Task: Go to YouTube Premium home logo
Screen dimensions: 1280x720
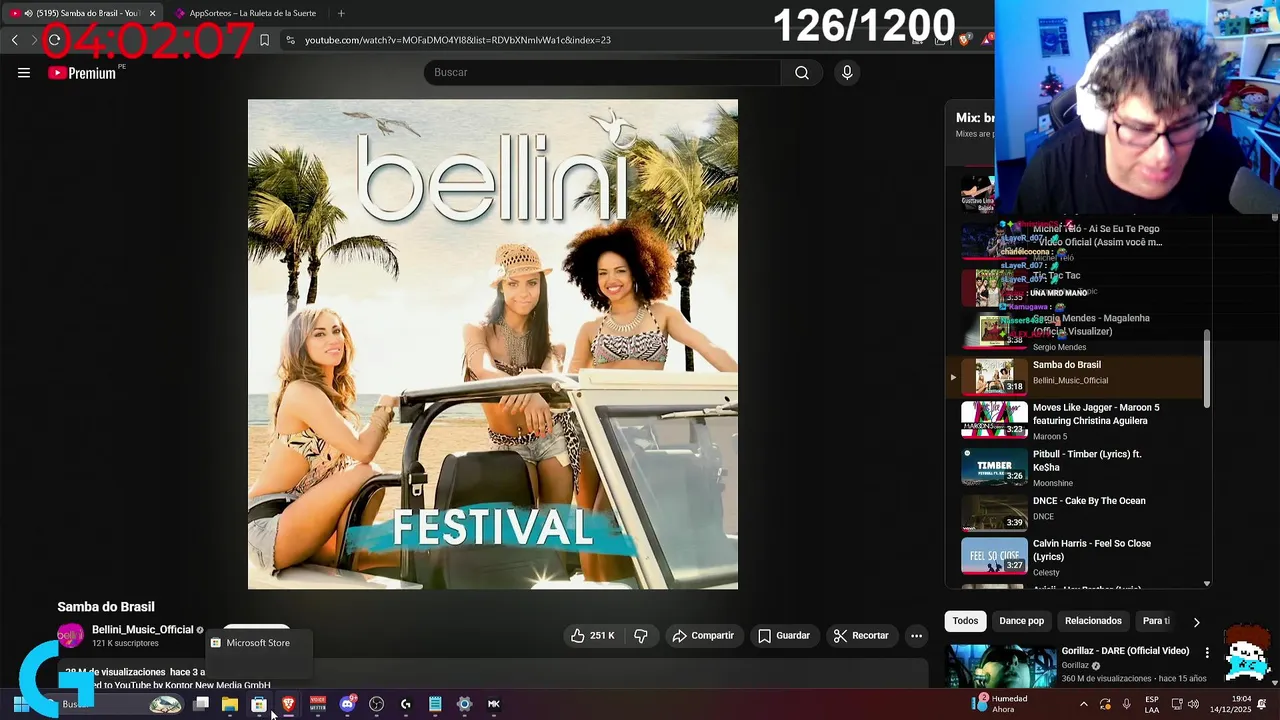Action: click(x=82, y=73)
